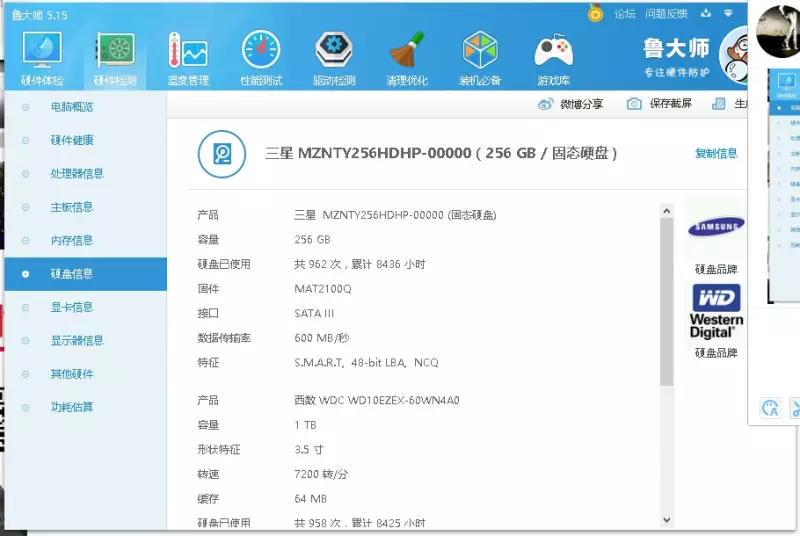Image resolution: width=800 pixels, height=536 pixels.
Task: Open 性能测试 performance test gauge icon
Action: tap(261, 50)
